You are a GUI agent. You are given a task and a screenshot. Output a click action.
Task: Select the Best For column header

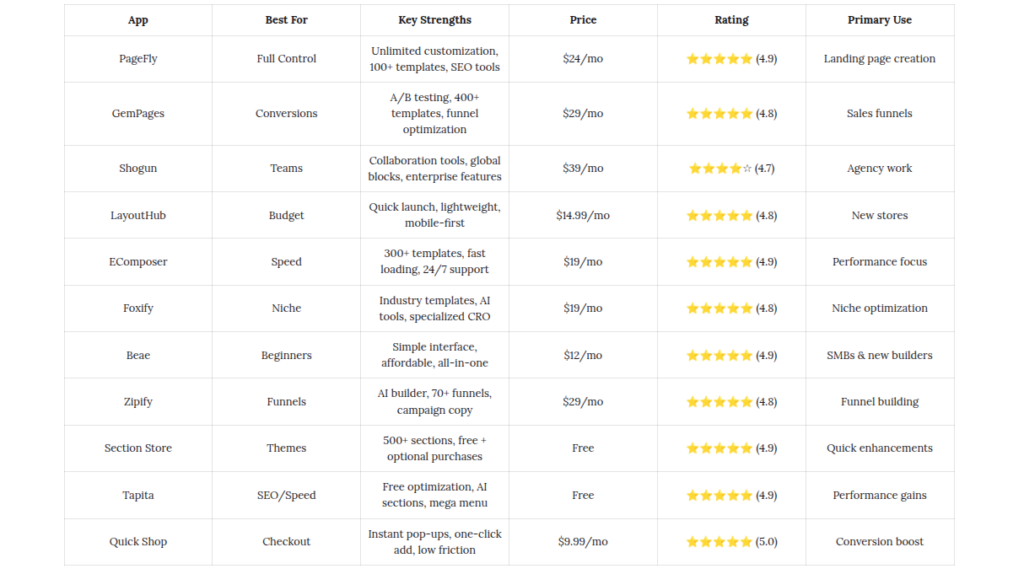(x=286, y=20)
